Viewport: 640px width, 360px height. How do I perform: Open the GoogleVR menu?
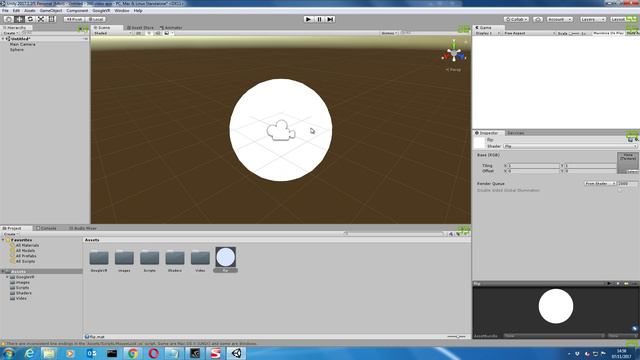pyautogui.click(x=101, y=11)
